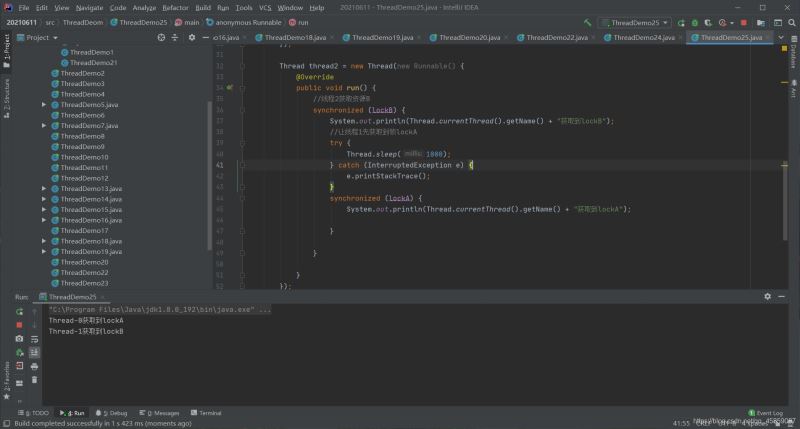Click the Debug bug icon in the top toolbar
This screenshot has height=429, width=800.
click(x=695, y=22)
